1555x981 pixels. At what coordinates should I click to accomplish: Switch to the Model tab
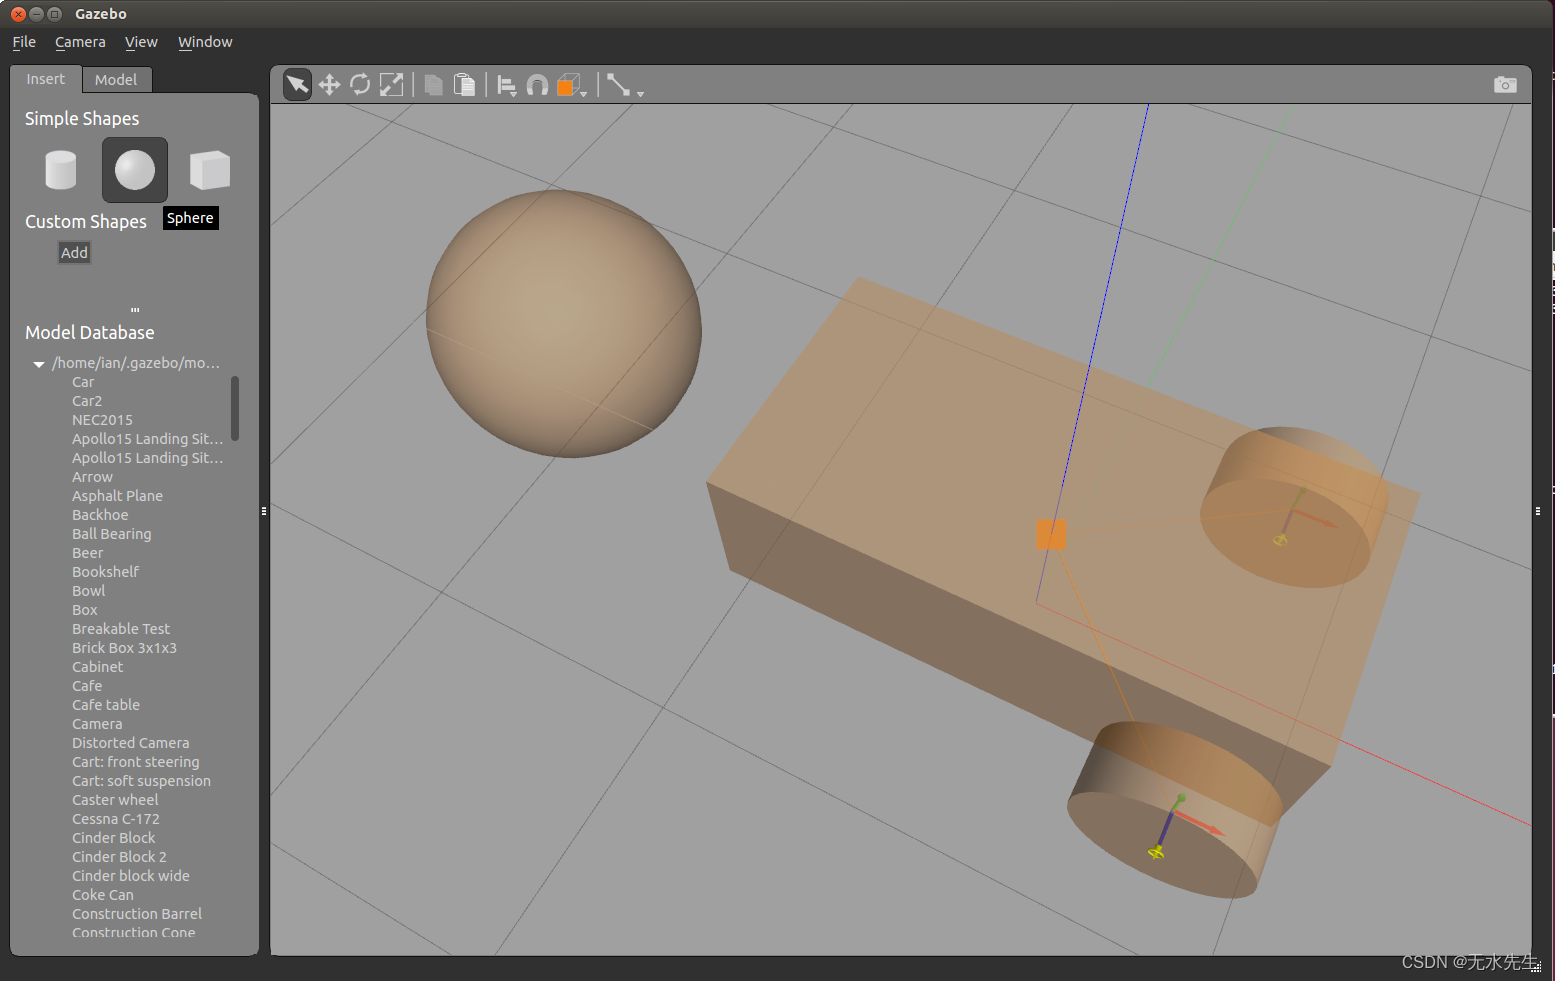point(116,80)
